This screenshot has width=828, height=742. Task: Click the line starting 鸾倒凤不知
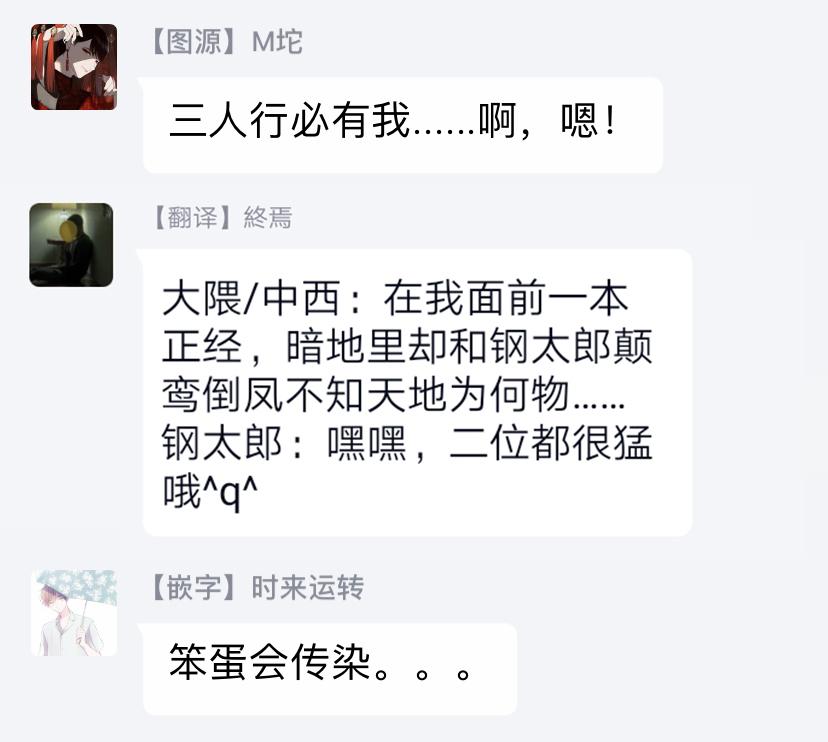tap(393, 395)
